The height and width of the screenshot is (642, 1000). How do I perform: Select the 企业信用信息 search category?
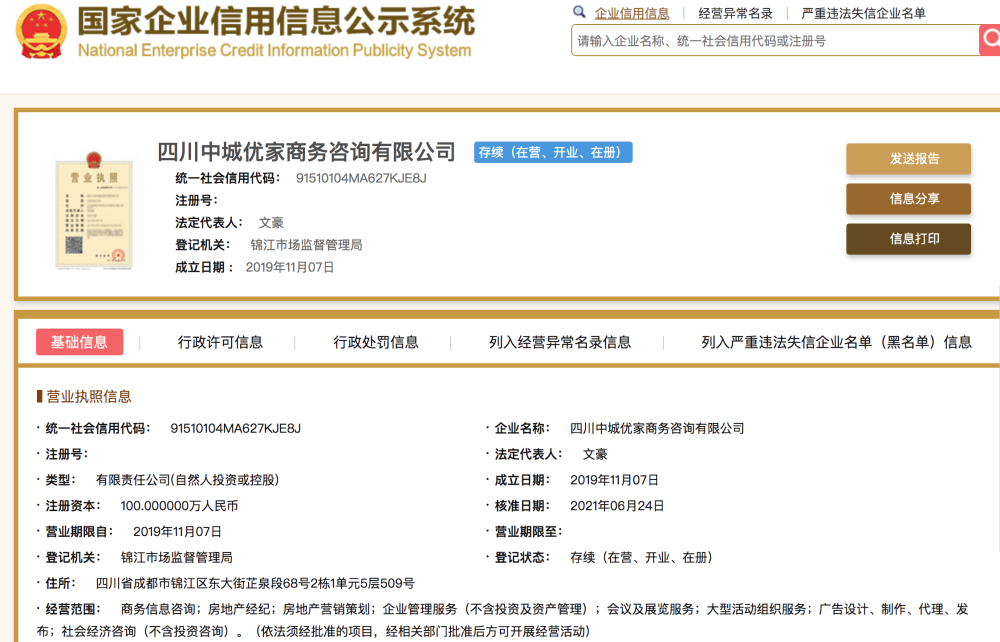(632, 13)
